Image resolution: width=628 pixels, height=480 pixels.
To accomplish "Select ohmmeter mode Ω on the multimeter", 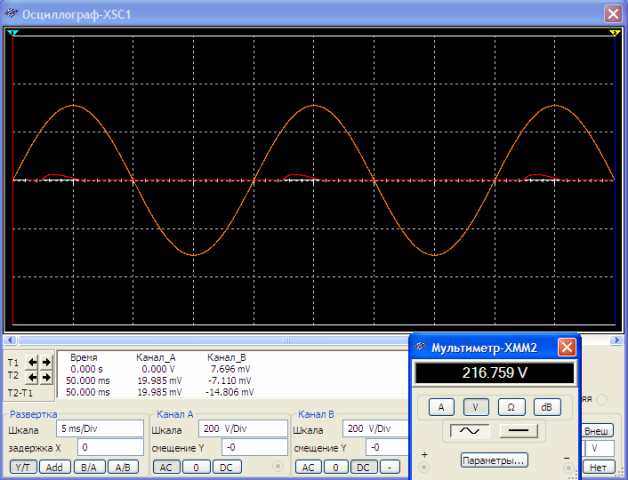I will click(511, 407).
